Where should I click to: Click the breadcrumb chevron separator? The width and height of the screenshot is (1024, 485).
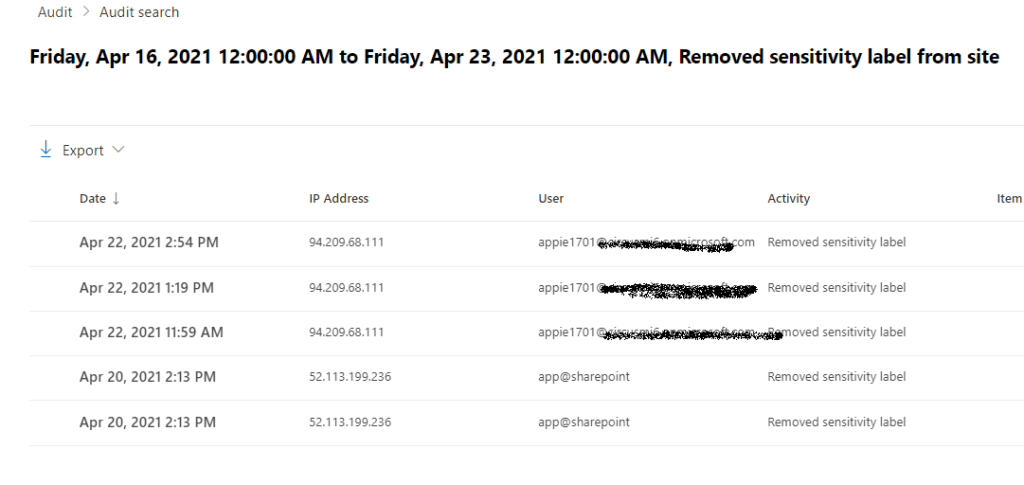pyautogui.click(x=87, y=12)
